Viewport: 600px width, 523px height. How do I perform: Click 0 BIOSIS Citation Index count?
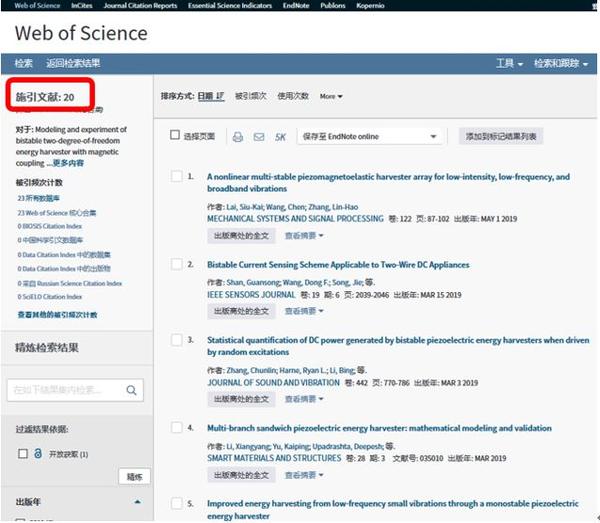point(50,226)
